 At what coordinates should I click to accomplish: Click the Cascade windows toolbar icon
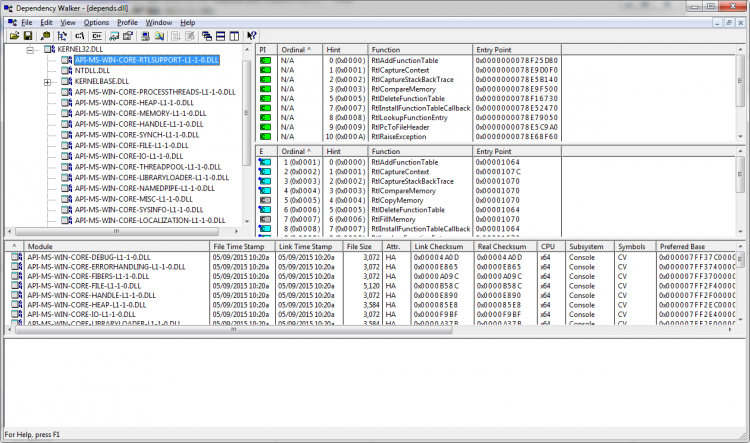207,36
